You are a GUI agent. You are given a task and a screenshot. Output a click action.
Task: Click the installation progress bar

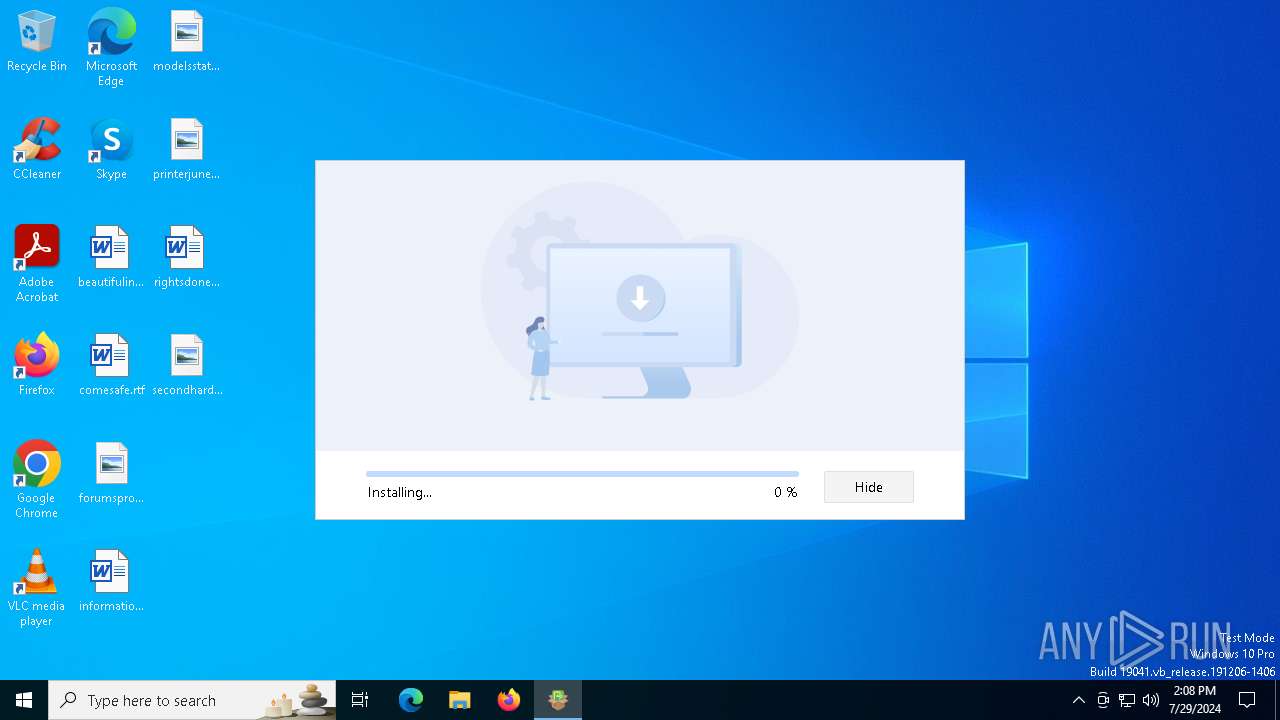[x=582, y=474]
